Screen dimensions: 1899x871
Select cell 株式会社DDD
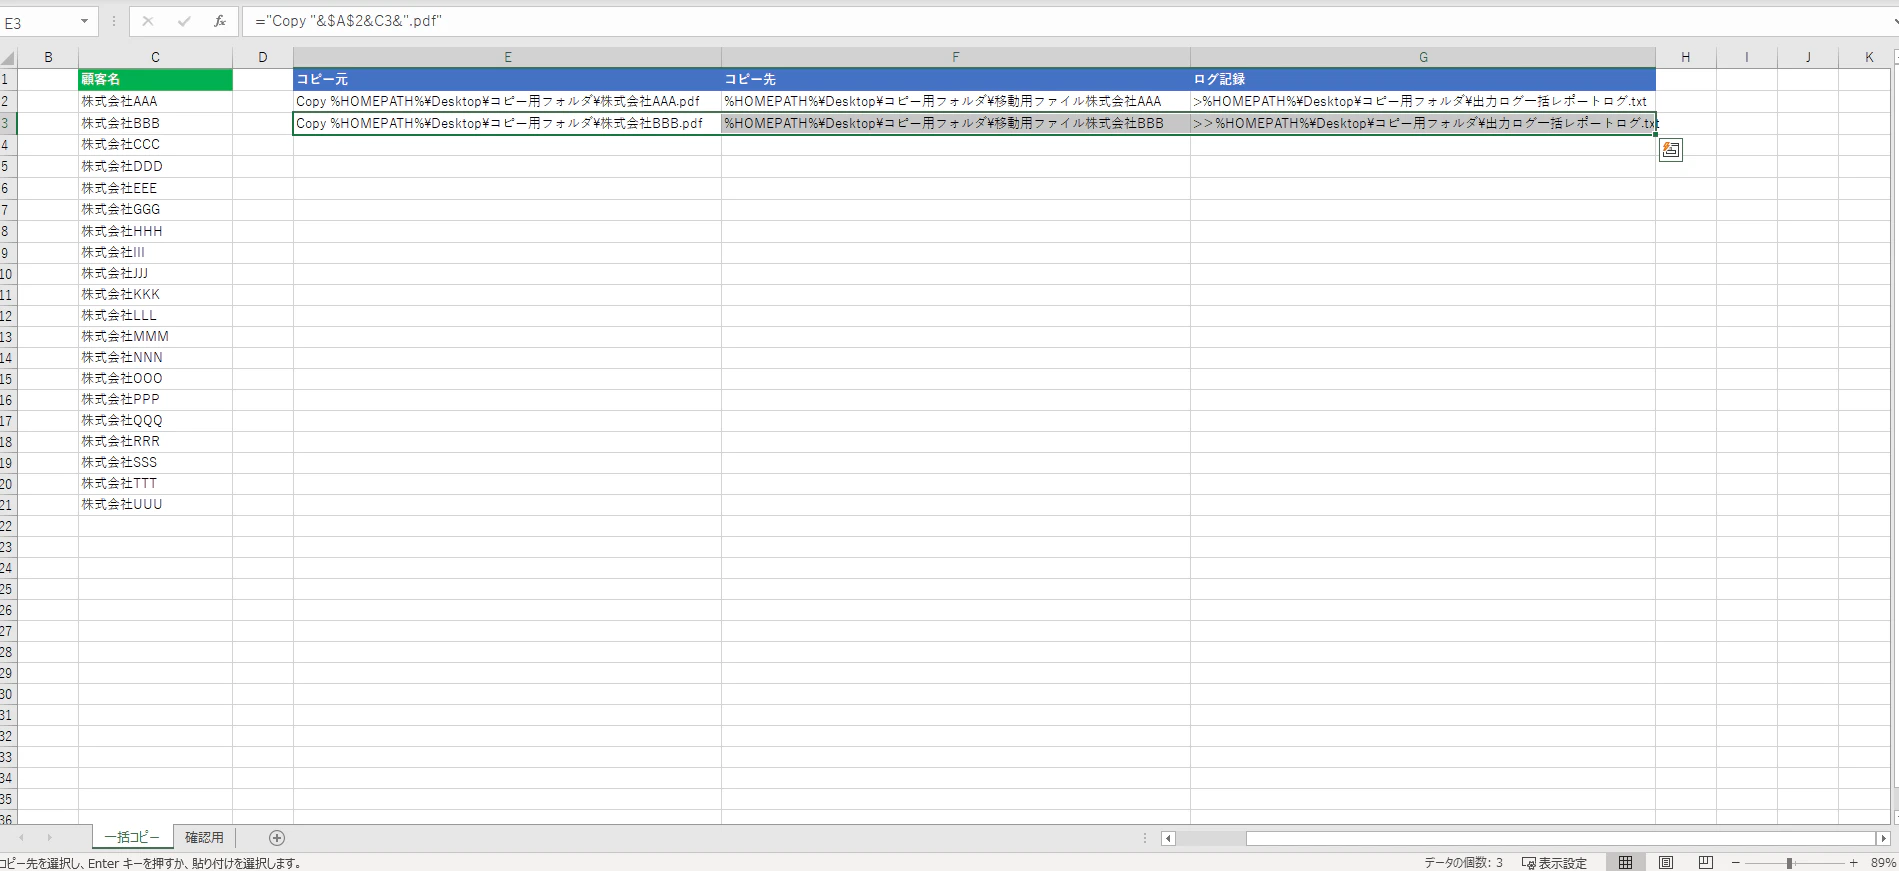point(155,166)
